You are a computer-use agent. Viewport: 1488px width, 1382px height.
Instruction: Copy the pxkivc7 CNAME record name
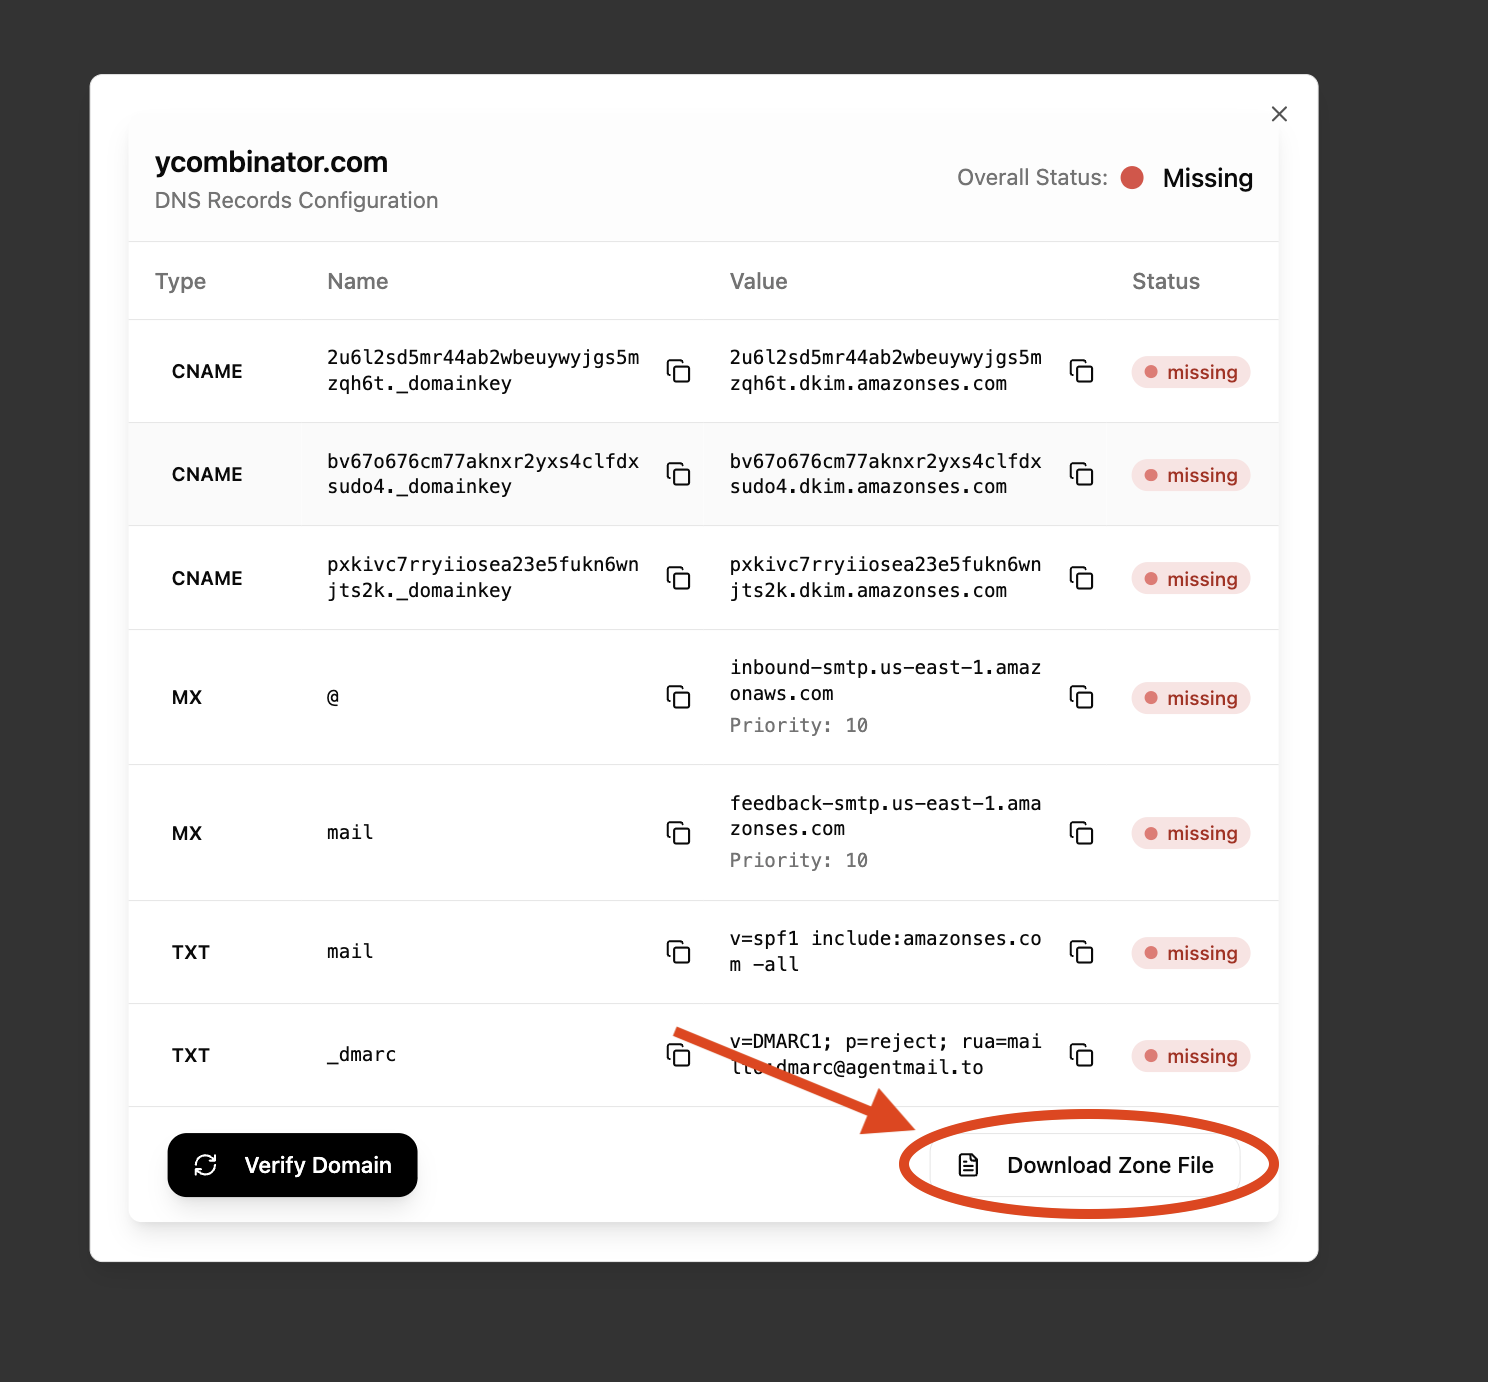click(x=679, y=578)
